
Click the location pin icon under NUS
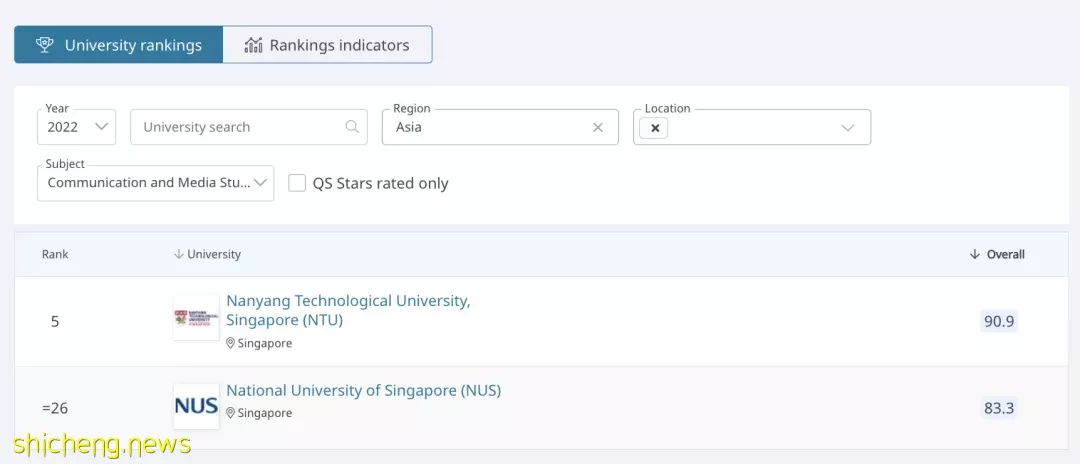[x=231, y=413]
